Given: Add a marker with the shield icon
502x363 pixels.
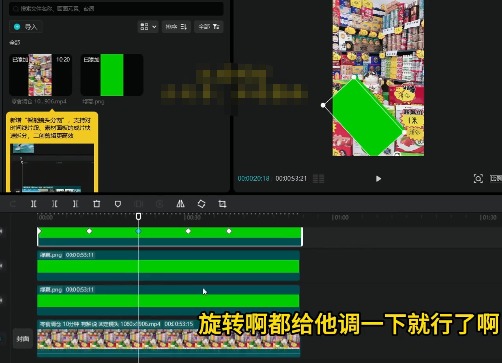Looking at the screenshot, I should 118,204.
